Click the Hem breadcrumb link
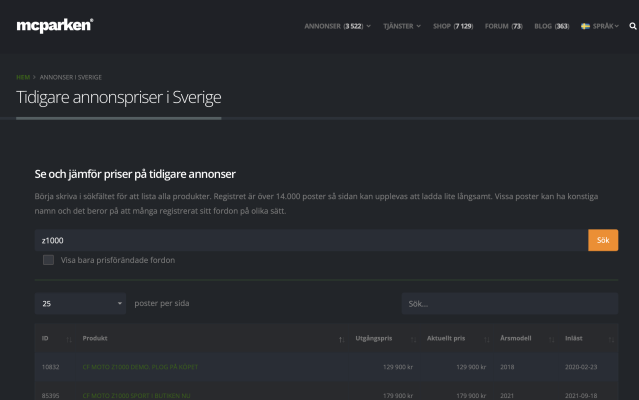The height and width of the screenshot is (400, 639). 23,77
